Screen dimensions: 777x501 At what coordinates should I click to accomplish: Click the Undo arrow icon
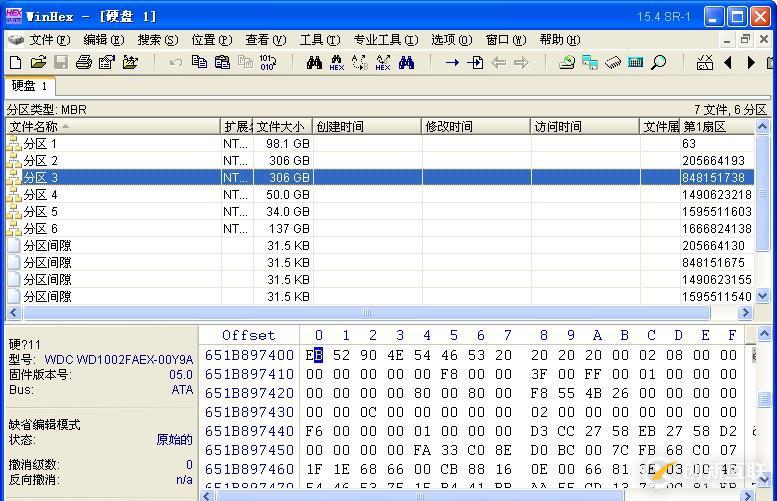click(175, 62)
